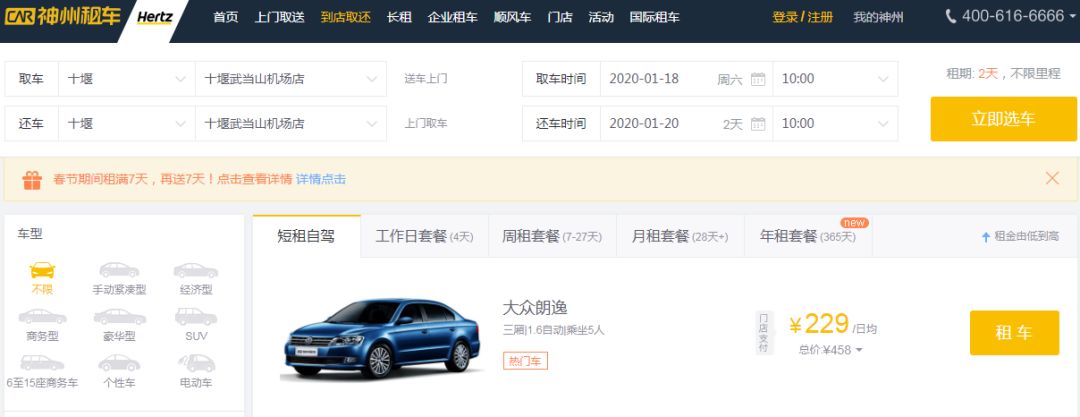Switch to 月租套餐 (28天+) tab
The height and width of the screenshot is (417, 1080).
click(x=680, y=236)
